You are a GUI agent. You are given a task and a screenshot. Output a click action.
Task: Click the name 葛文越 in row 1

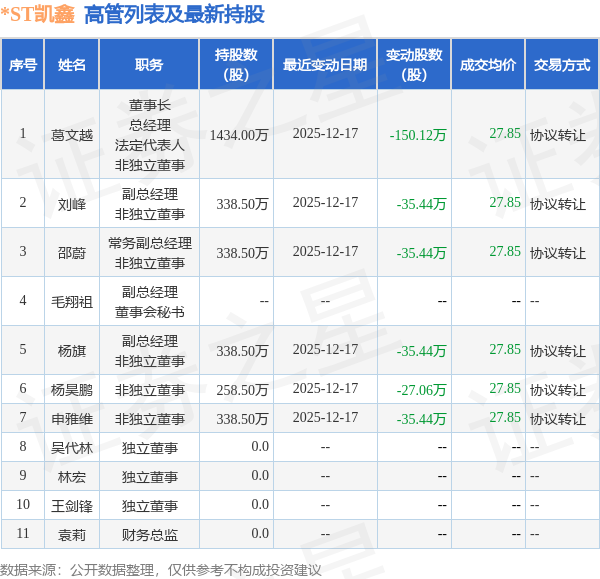tap(72, 135)
